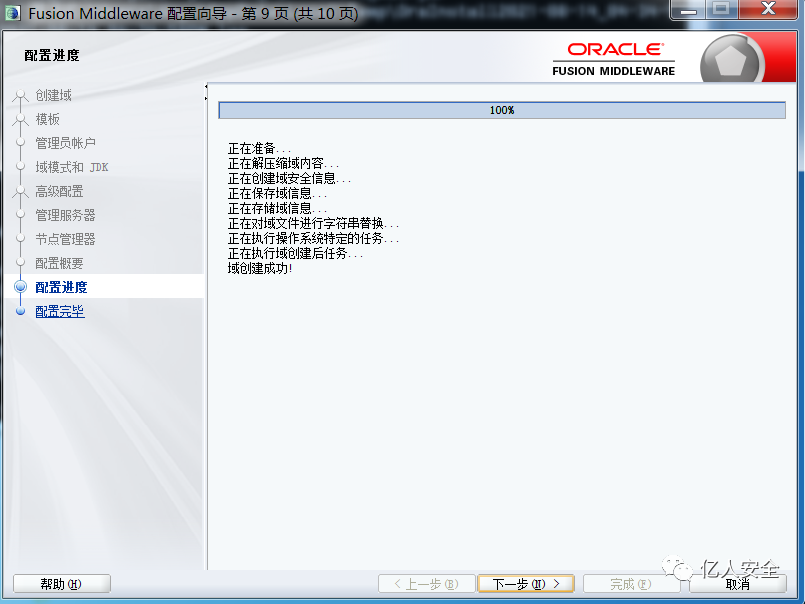The width and height of the screenshot is (805, 604).
Task: Click the step node icon beside 创建域
Action: click(20, 96)
